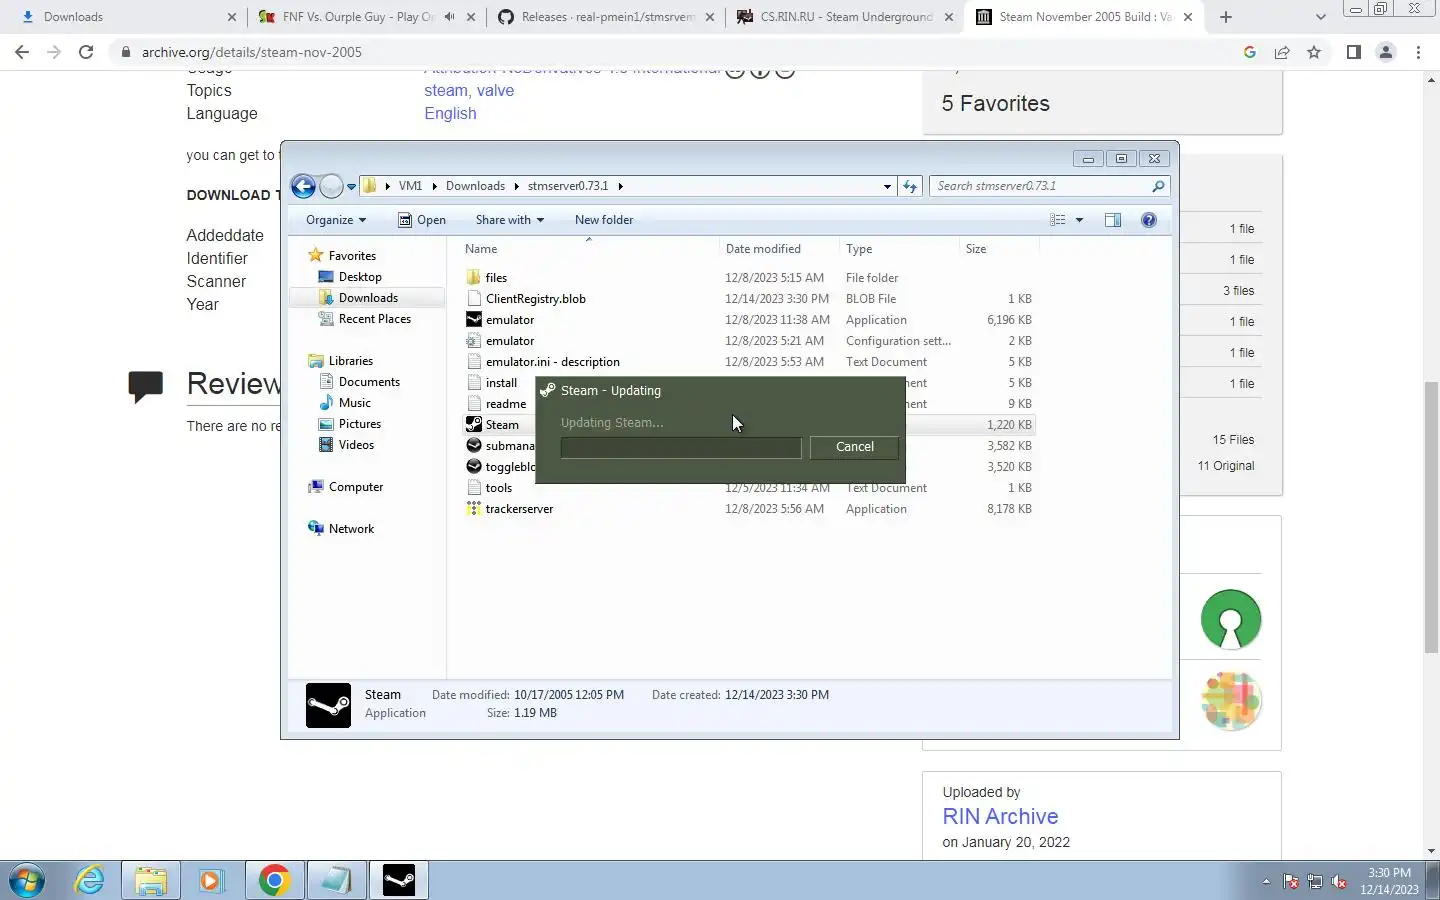Open RIN Archive uploader link

(x=1000, y=817)
